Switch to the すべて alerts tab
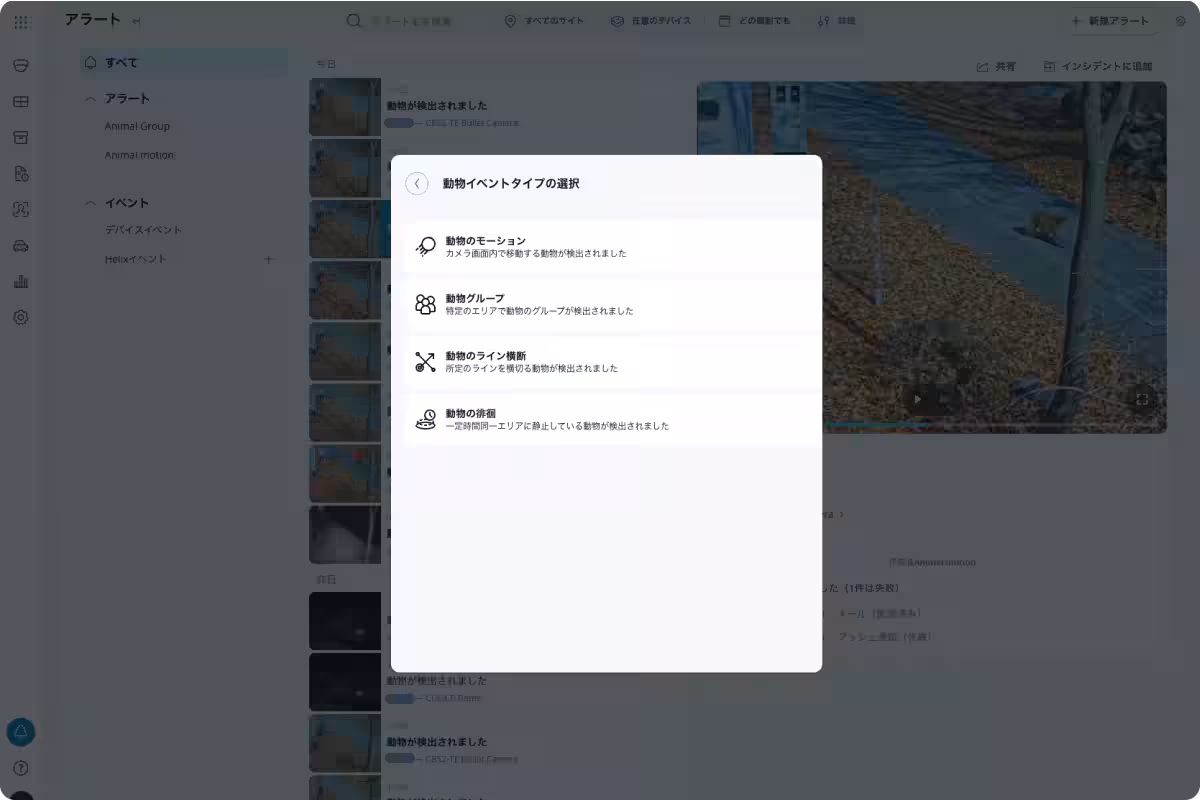Image resolution: width=1200 pixels, height=800 pixels. coord(122,62)
